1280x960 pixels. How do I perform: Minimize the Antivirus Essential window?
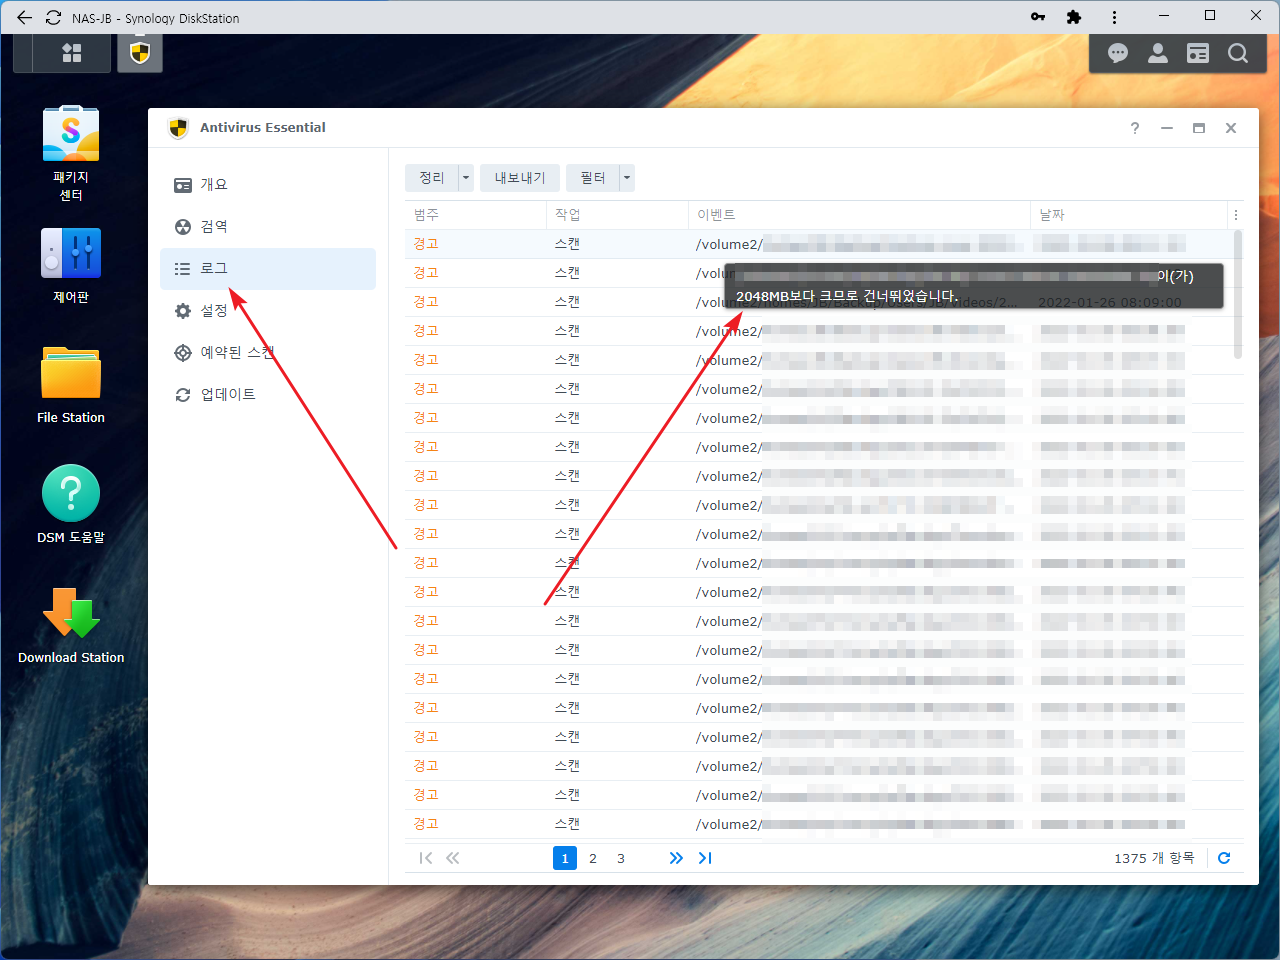[1167, 128]
